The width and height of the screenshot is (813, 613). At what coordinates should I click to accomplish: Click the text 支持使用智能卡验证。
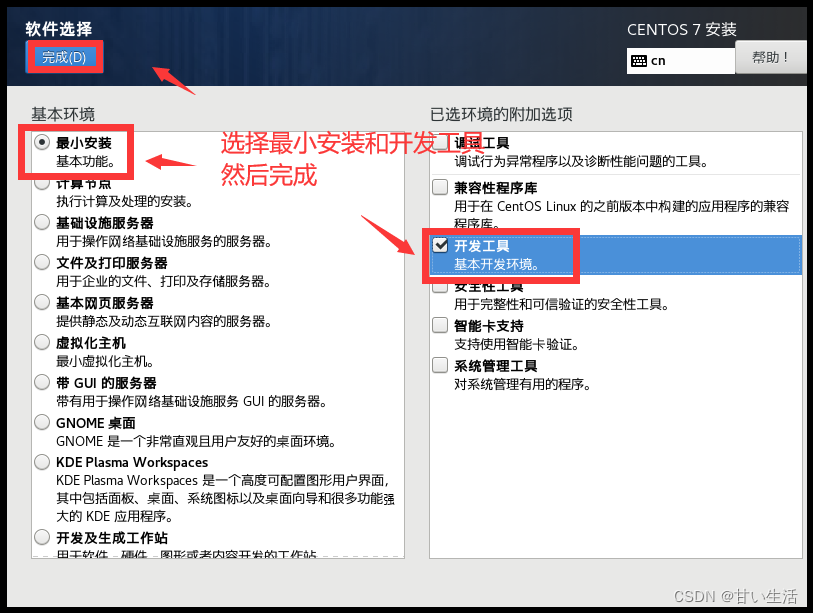[516, 344]
